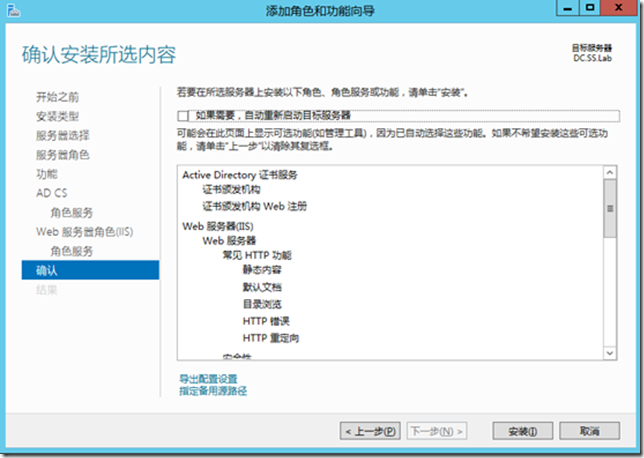
Task: Go to Web 服务器角色(IIS) step
Action: (x=85, y=232)
